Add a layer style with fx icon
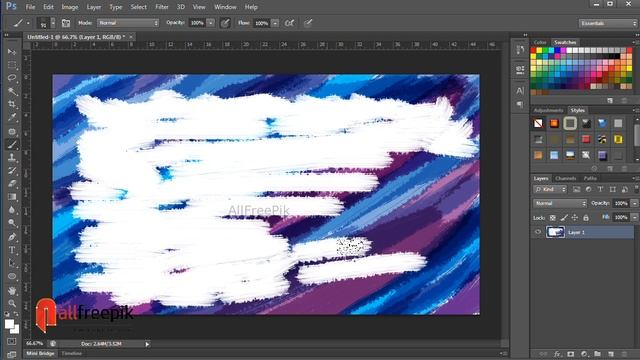The height and width of the screenshot is (360, 640). click(x=557, y=354)
